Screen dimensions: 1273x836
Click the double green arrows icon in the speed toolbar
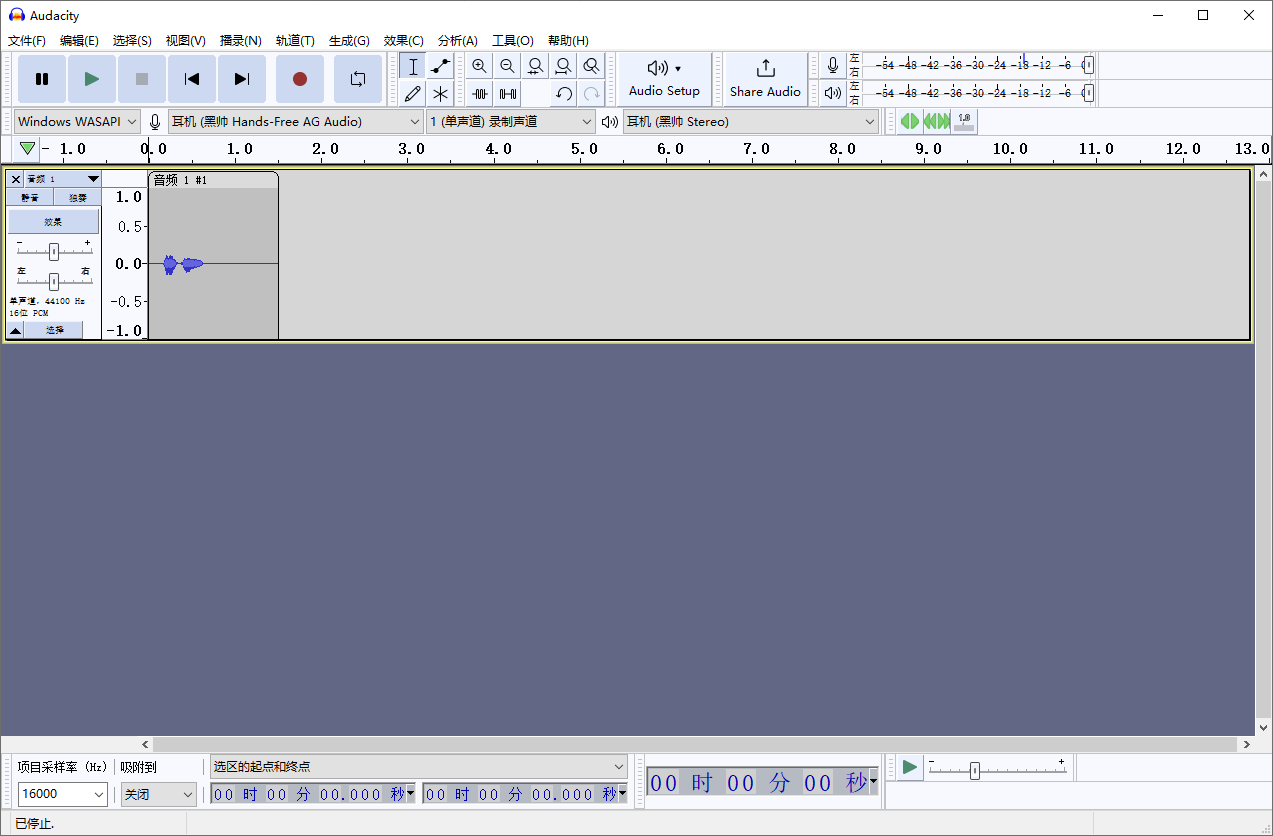coord(937,121)
